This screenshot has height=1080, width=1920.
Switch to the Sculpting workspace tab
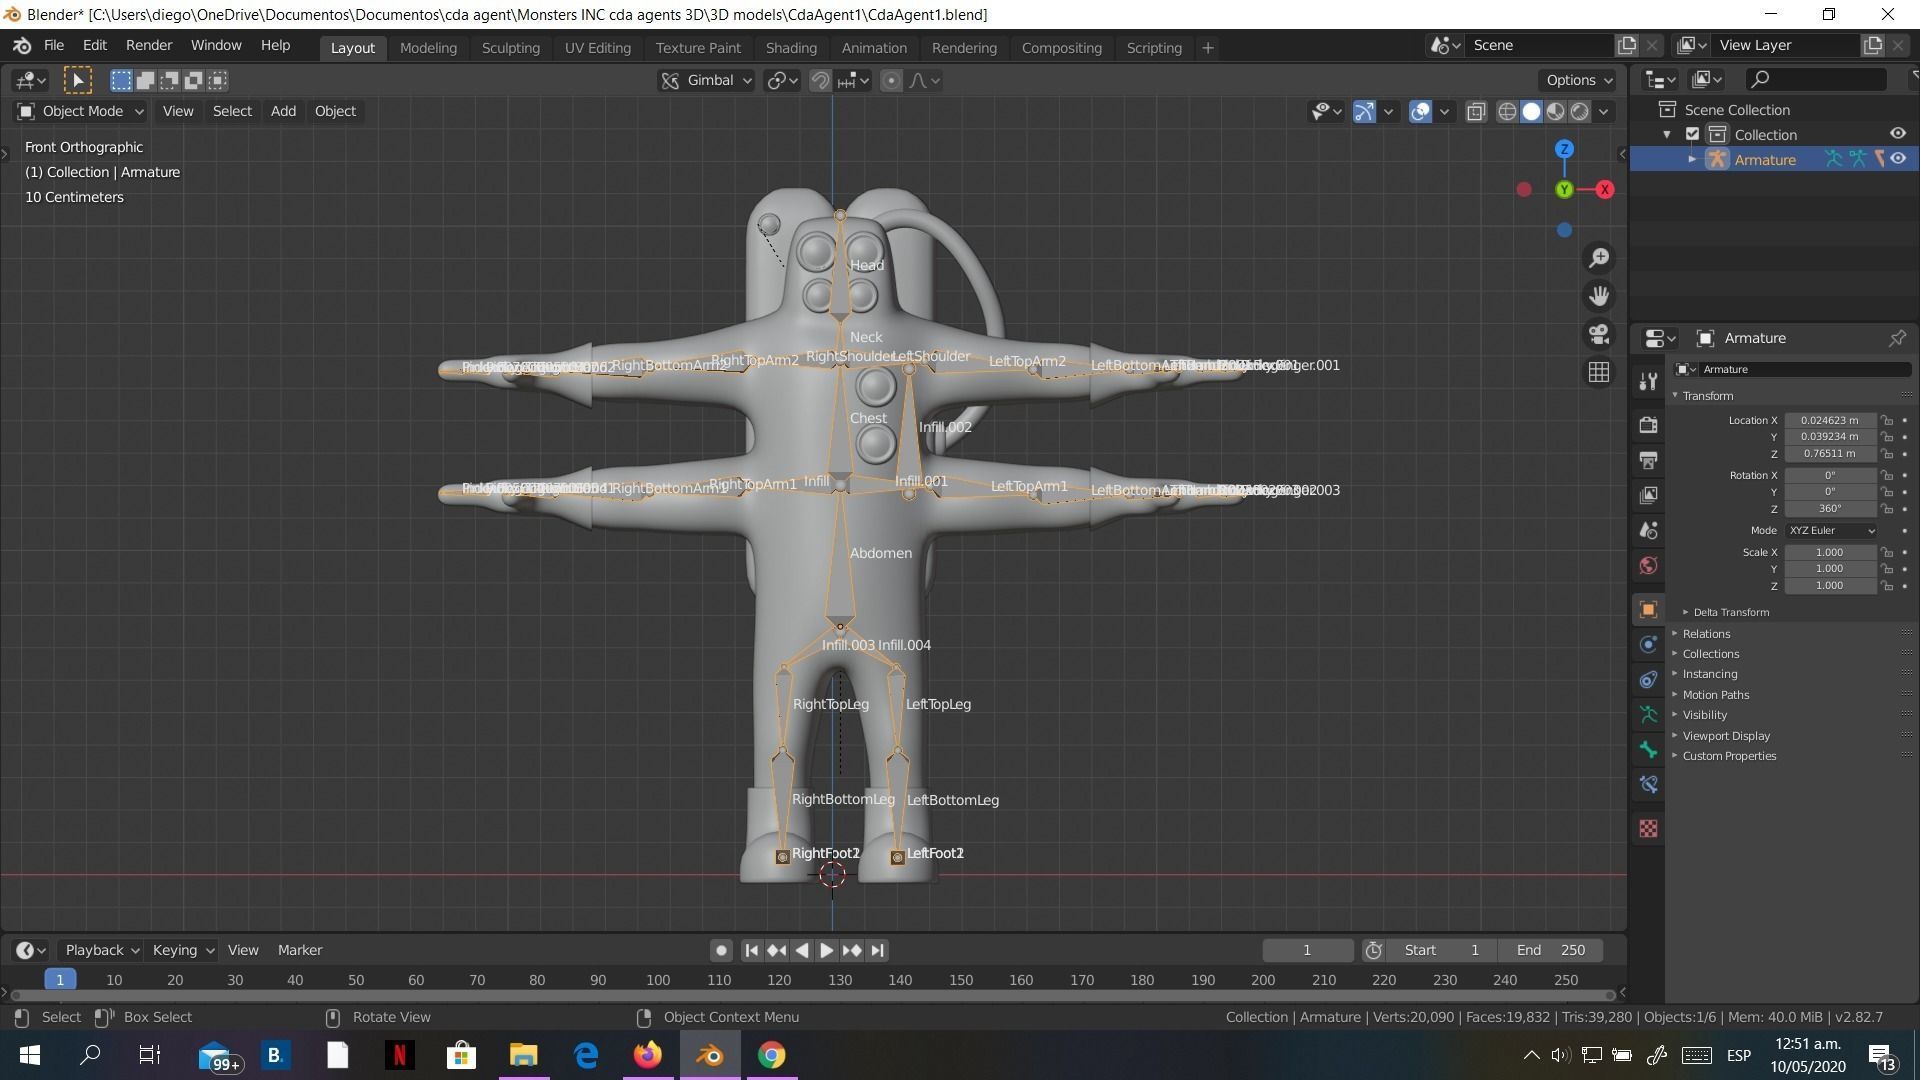[x=510, y=47]
